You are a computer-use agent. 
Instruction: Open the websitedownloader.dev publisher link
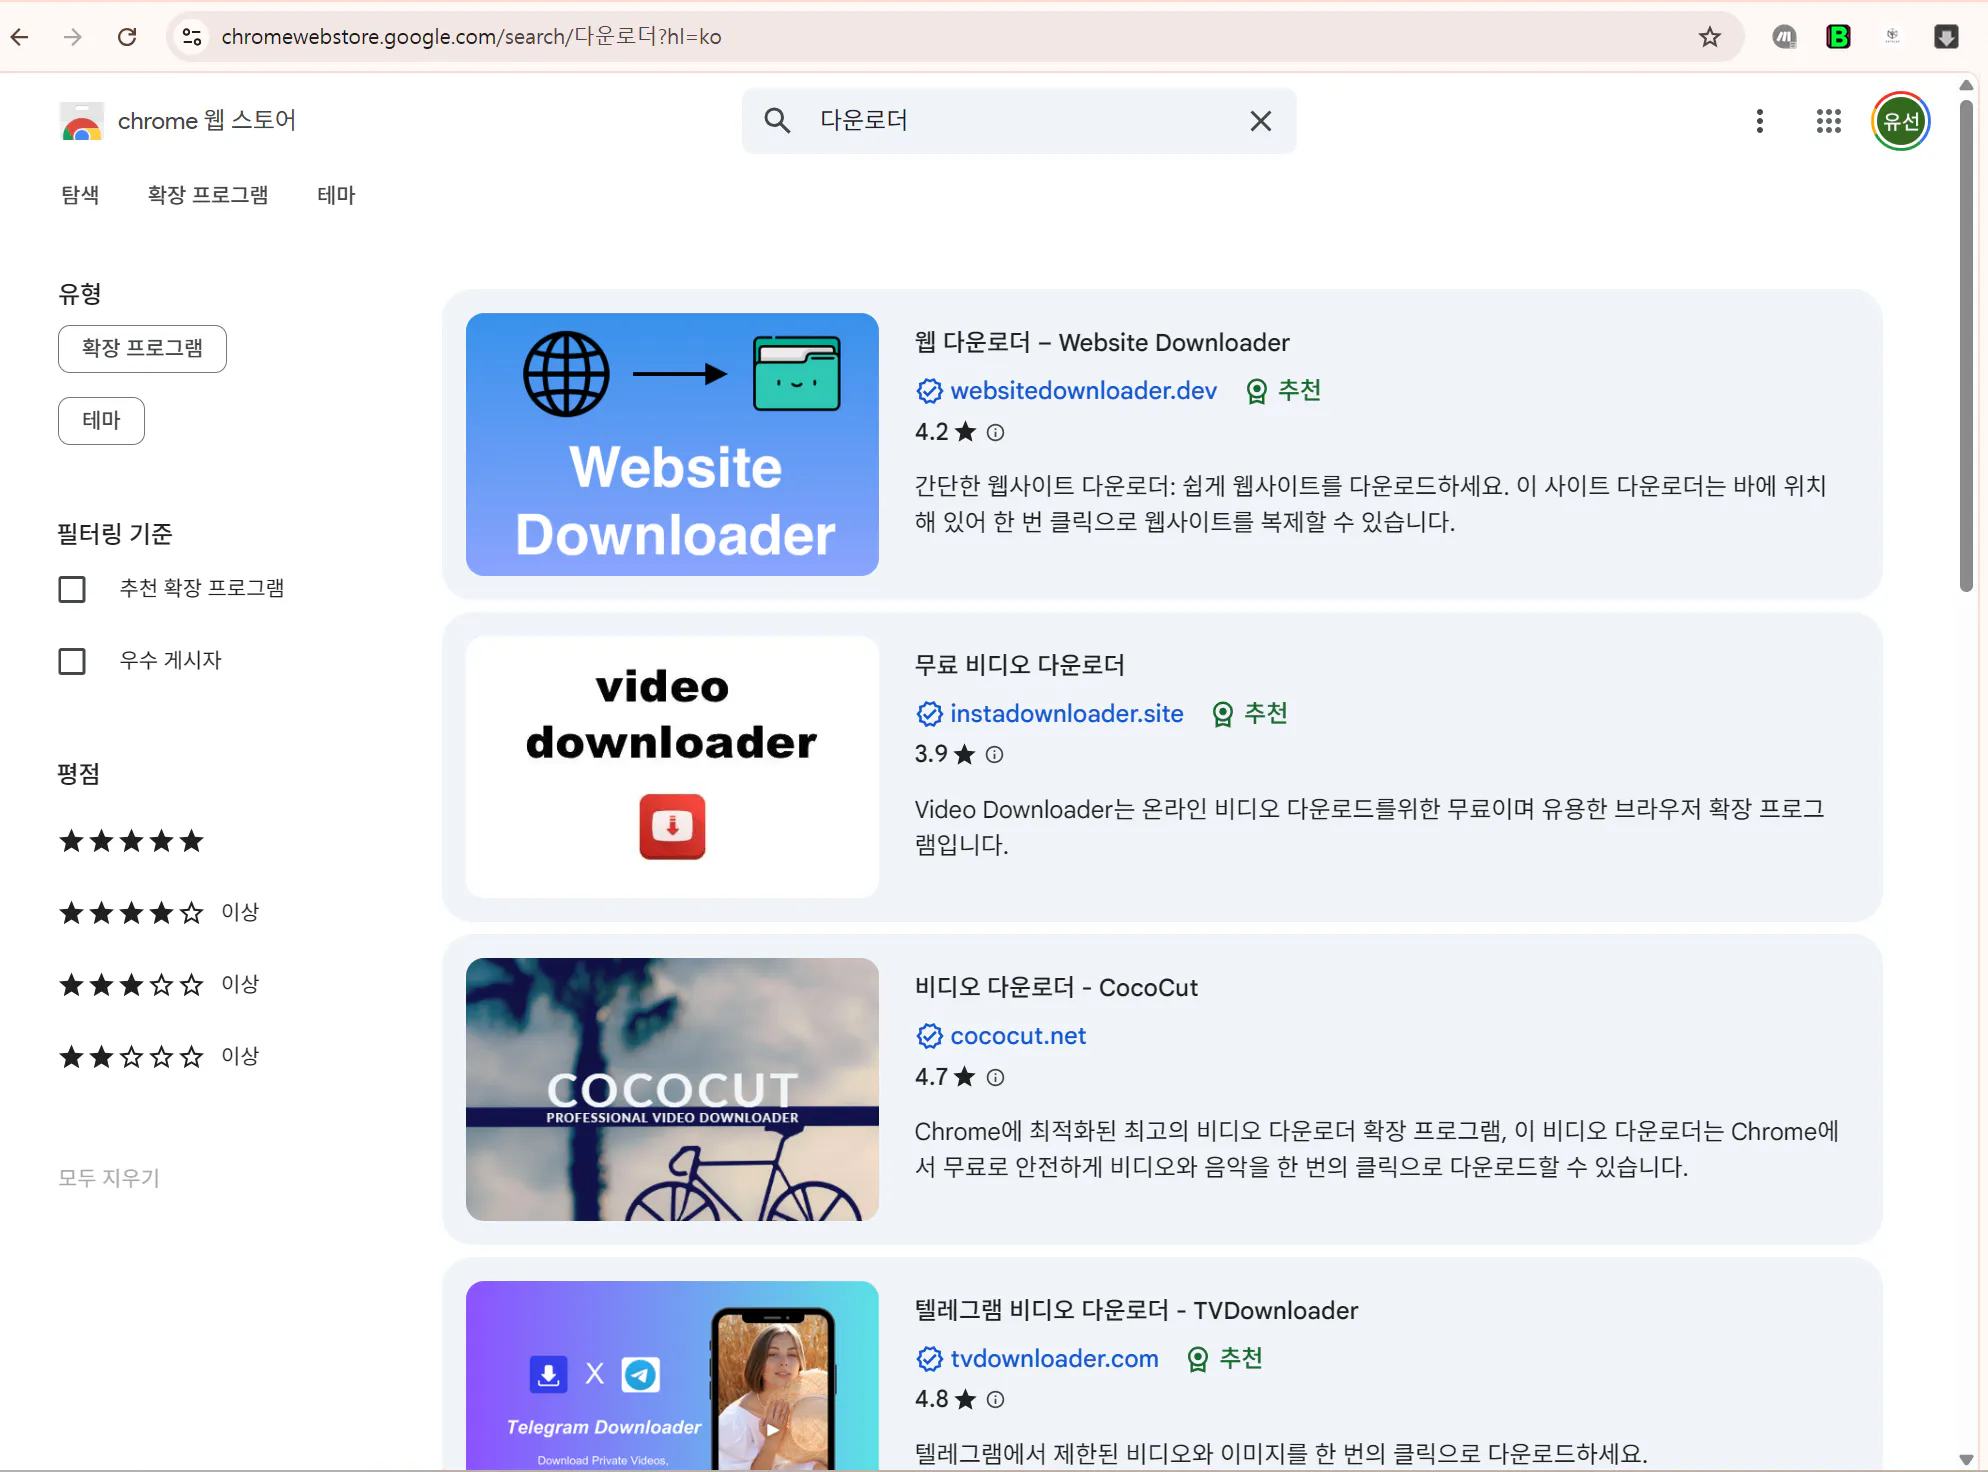tap(1083, 391)
